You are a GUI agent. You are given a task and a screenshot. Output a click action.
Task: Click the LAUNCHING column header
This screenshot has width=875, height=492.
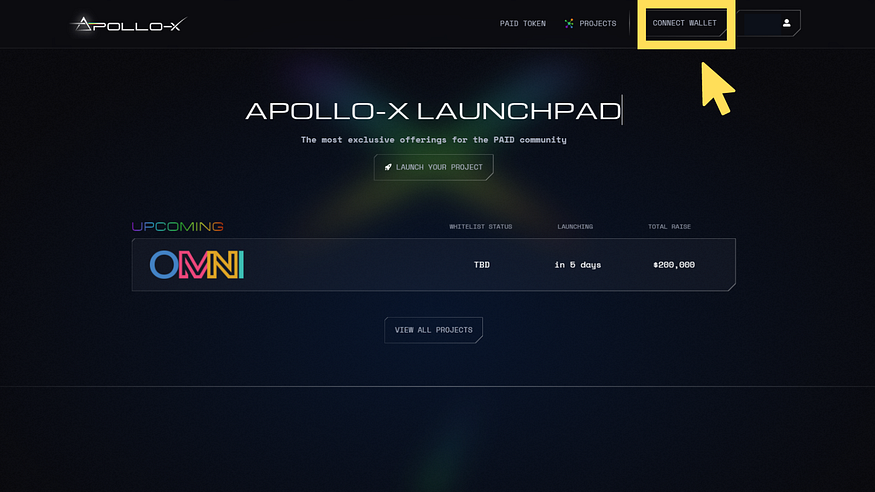pos(575,226)
